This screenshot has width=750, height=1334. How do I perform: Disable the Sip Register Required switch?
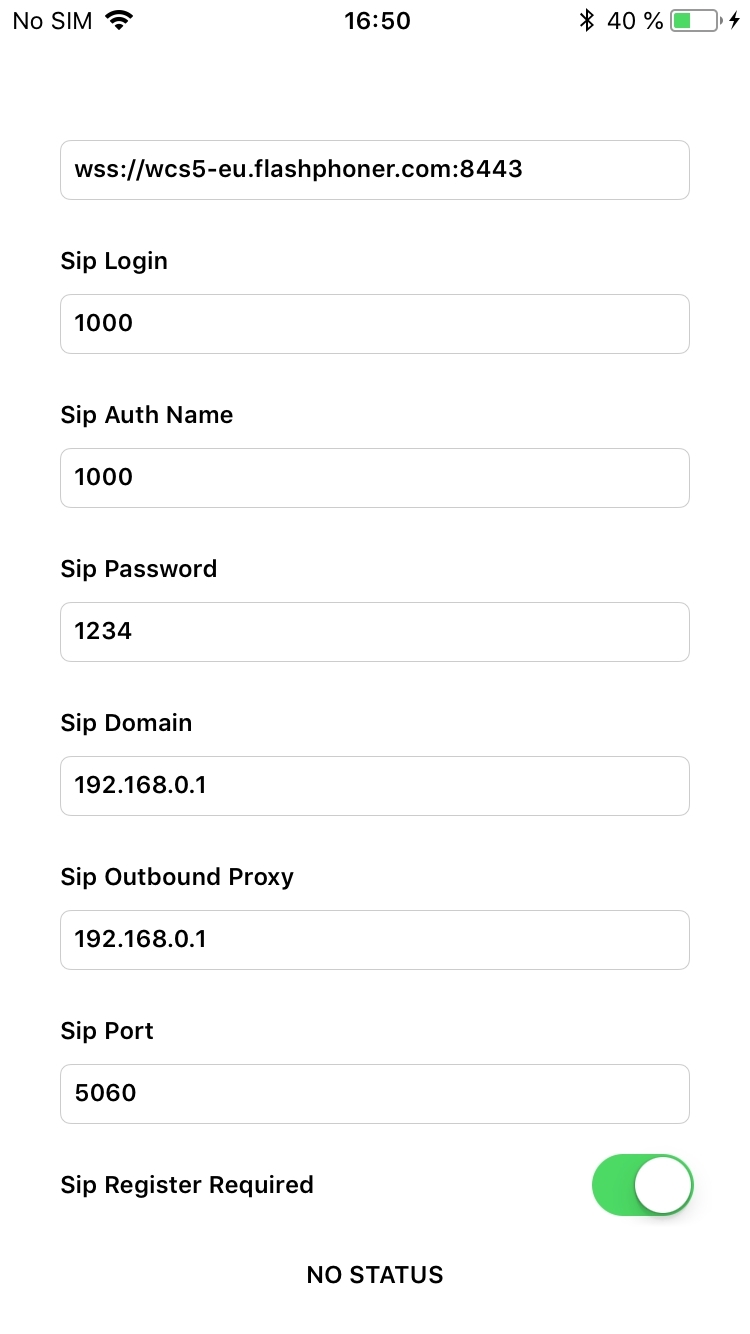click(x=642, y=1185)
